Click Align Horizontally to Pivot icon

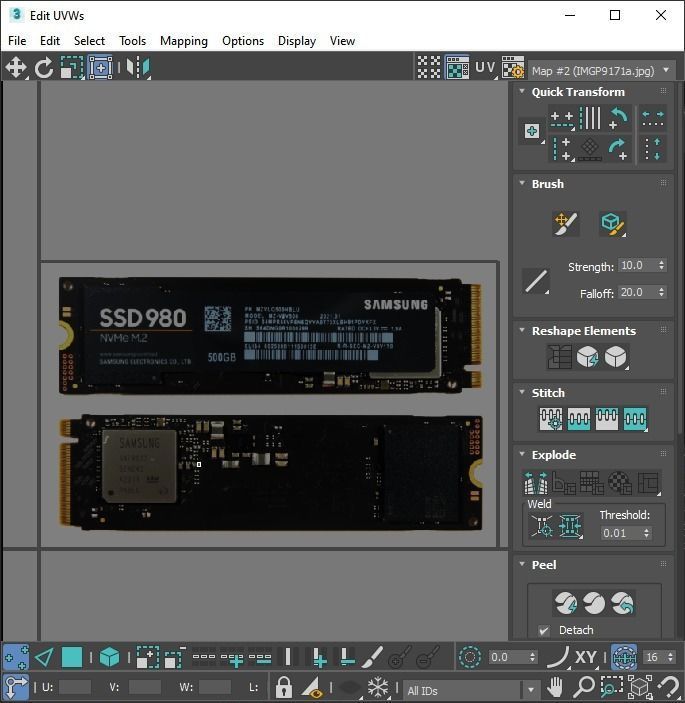click(563, 118)
